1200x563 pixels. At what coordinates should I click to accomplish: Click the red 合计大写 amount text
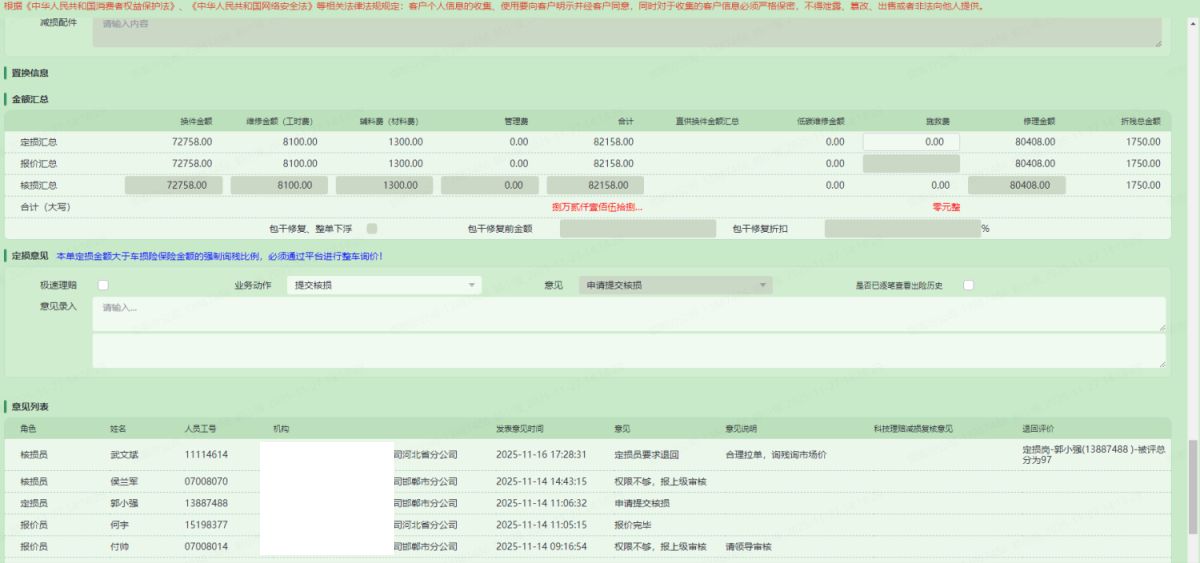pyautogui.click(x=597, y=207)
